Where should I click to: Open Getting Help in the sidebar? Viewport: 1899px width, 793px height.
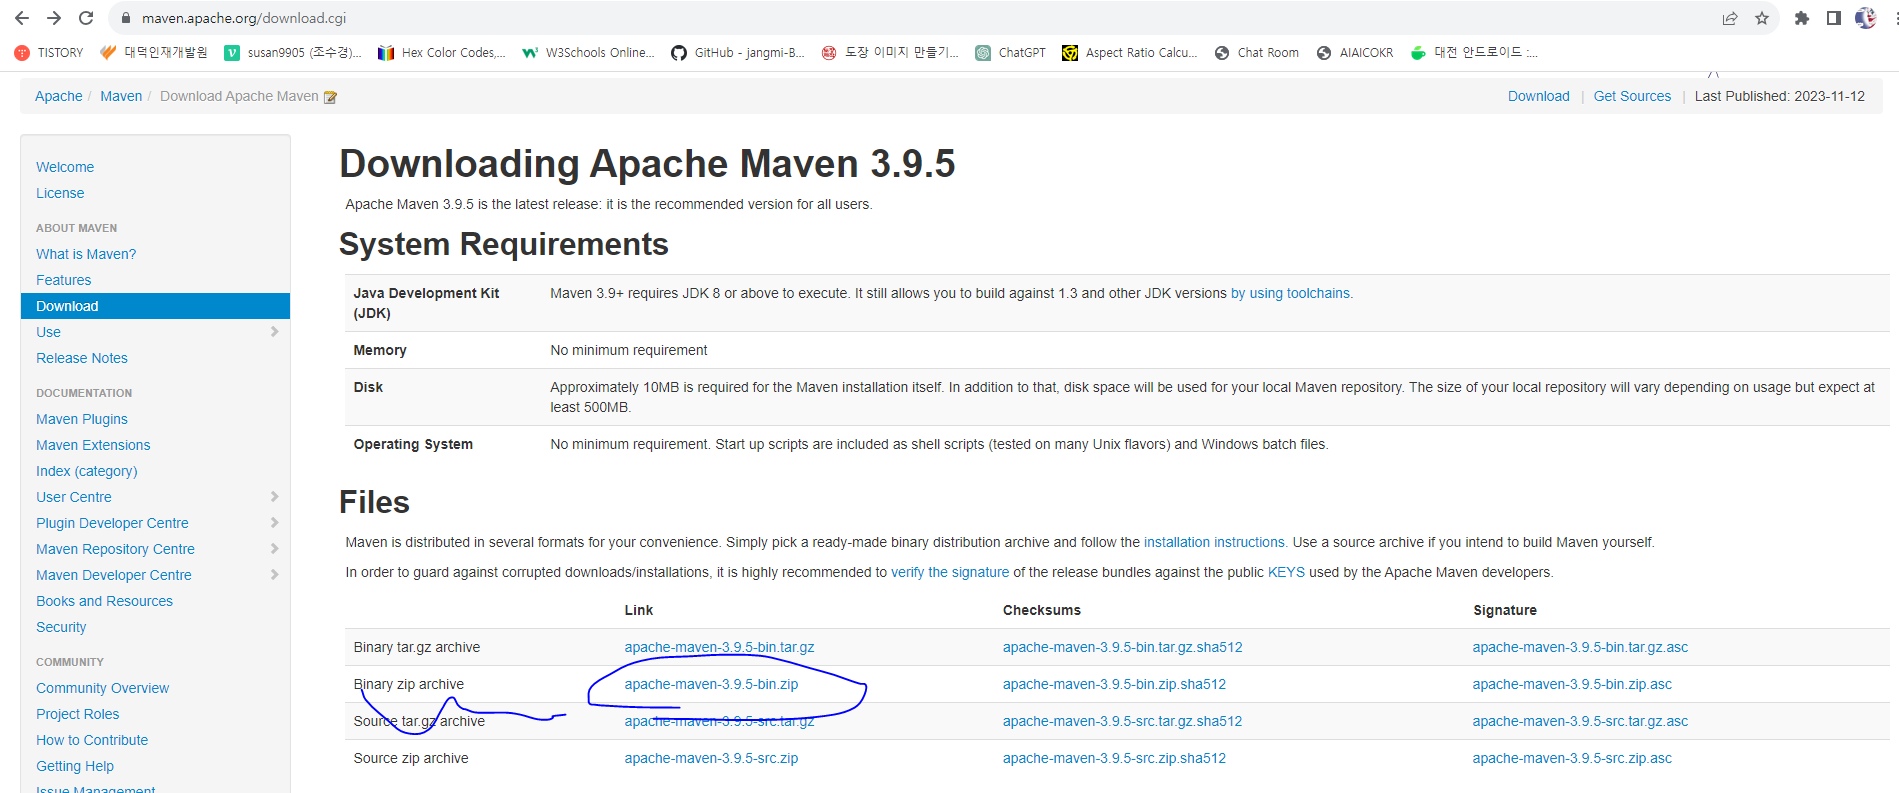tap(75, 766)
